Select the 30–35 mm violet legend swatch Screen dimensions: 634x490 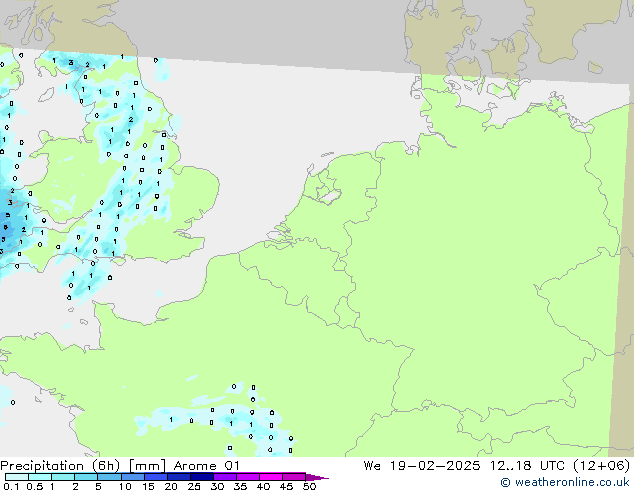click(x=225, y=477)
